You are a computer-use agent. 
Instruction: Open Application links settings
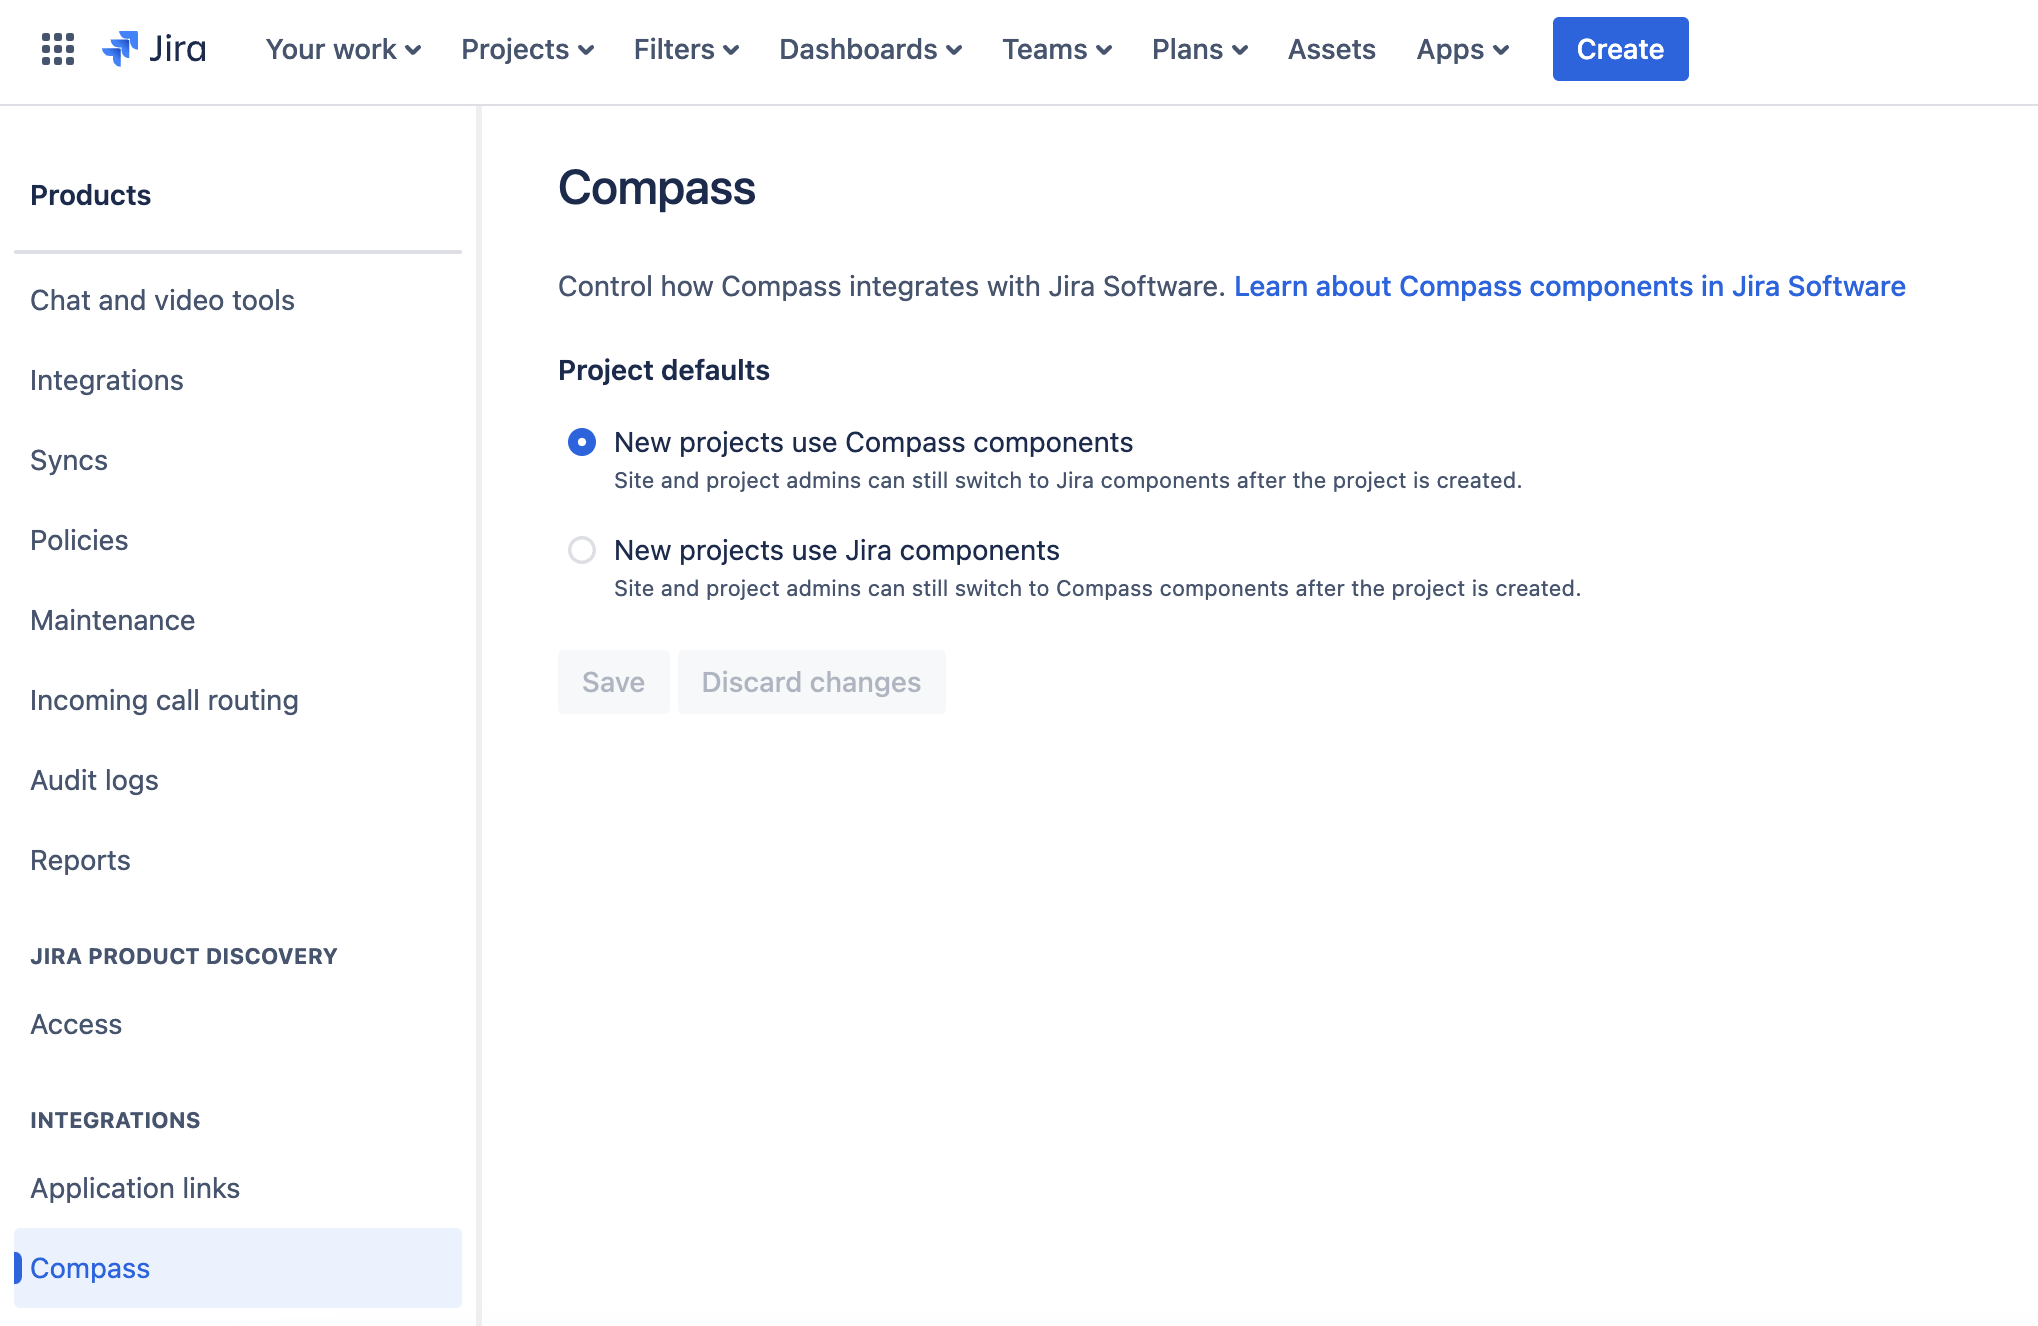click(135, 1188)
